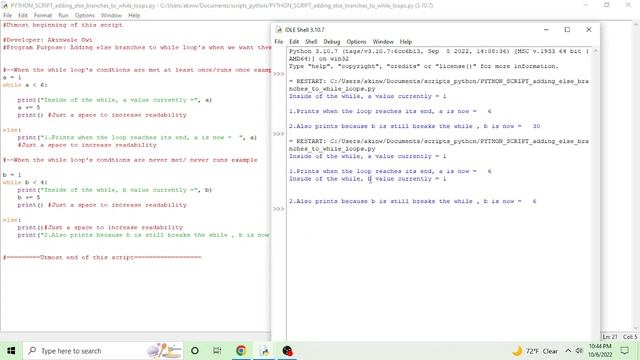Click the second >>> prompt in the shell

click(x=278, y=134)
